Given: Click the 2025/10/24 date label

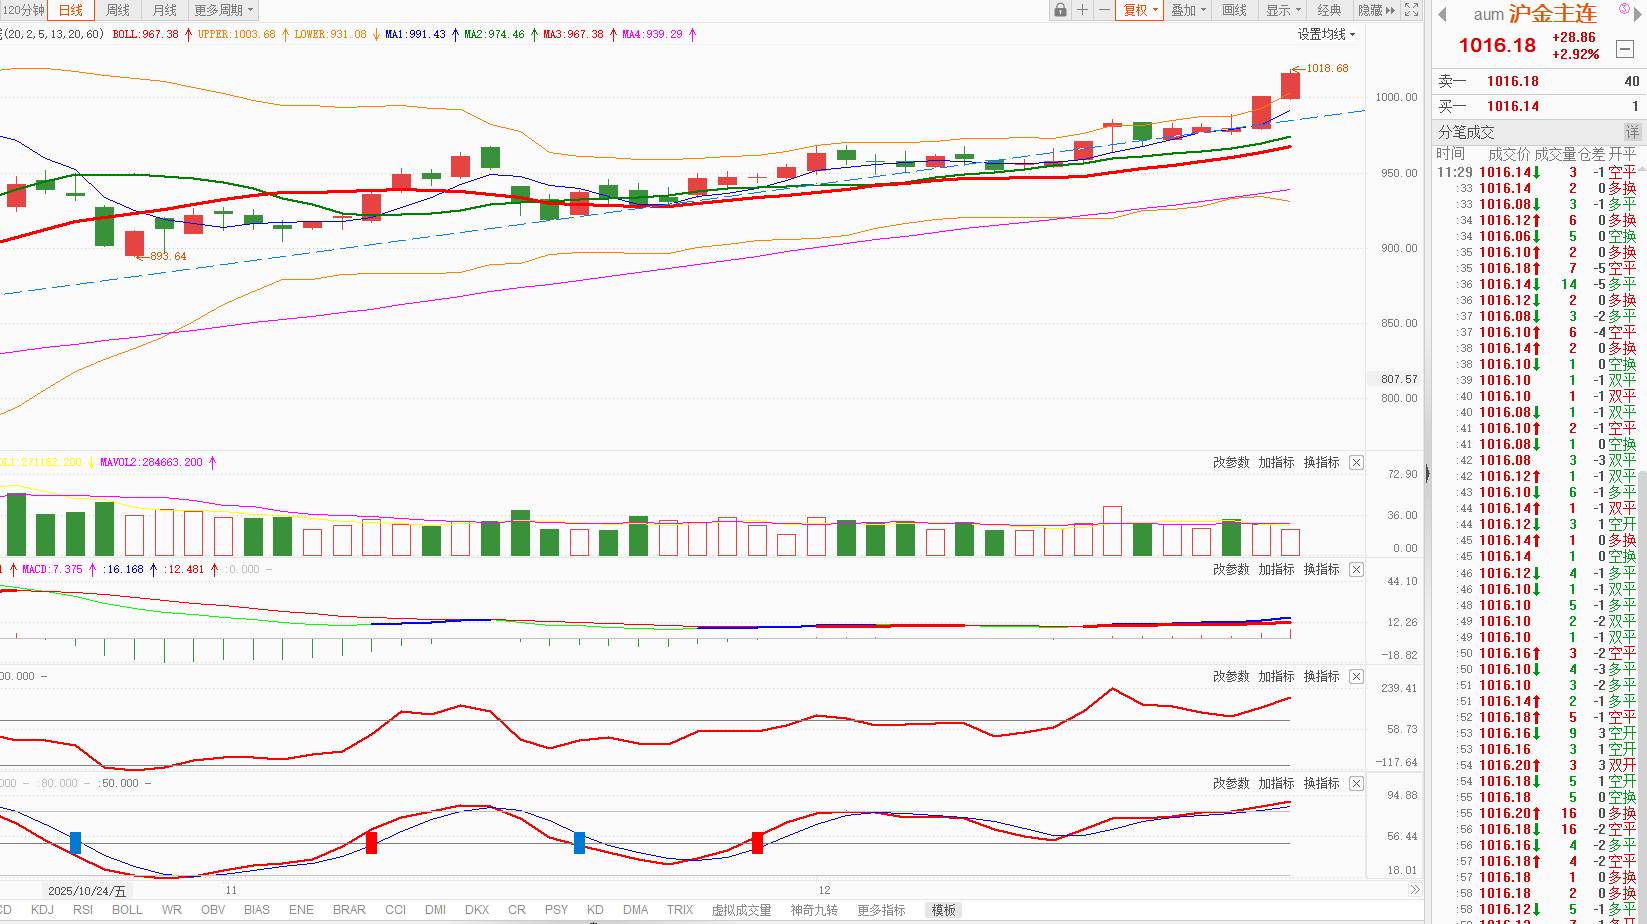Looking at the screenshot, I should (x=87, y=891).
